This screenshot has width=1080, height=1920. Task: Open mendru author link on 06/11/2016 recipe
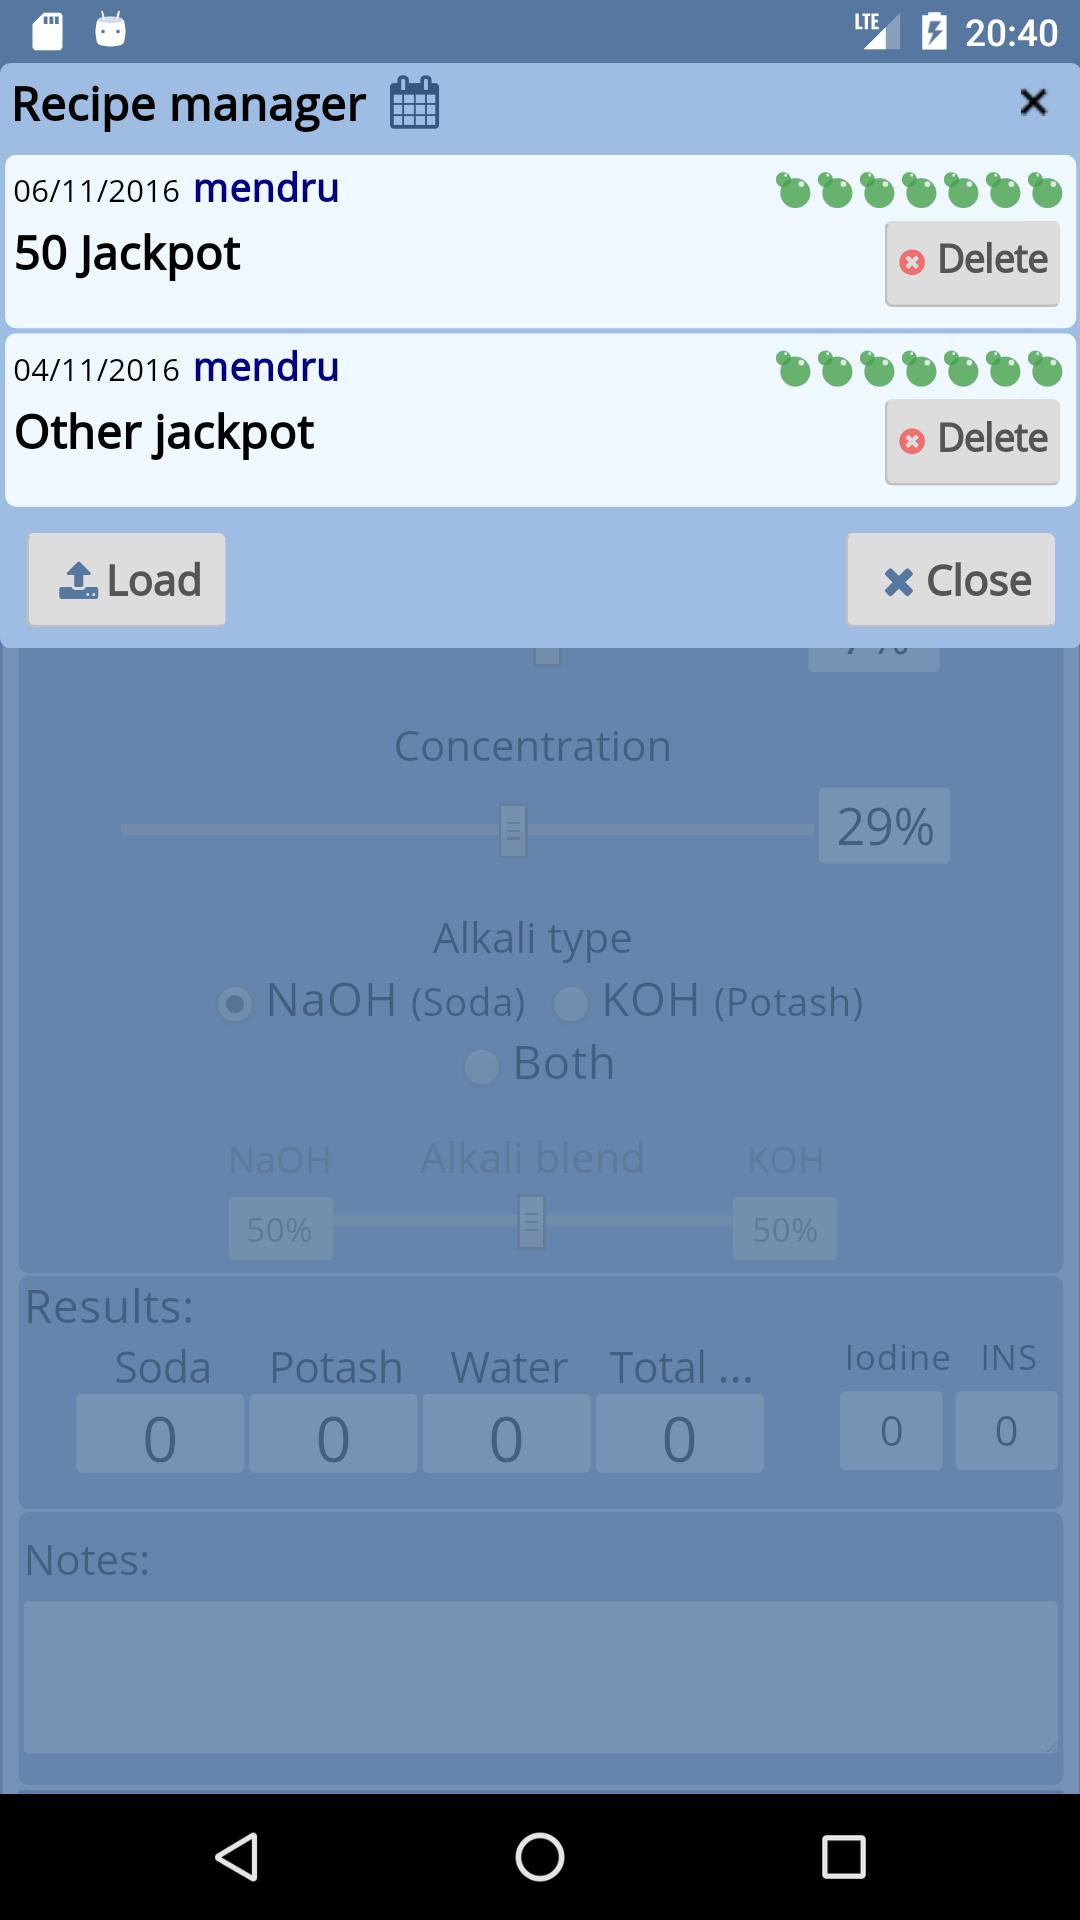(266, 189)
